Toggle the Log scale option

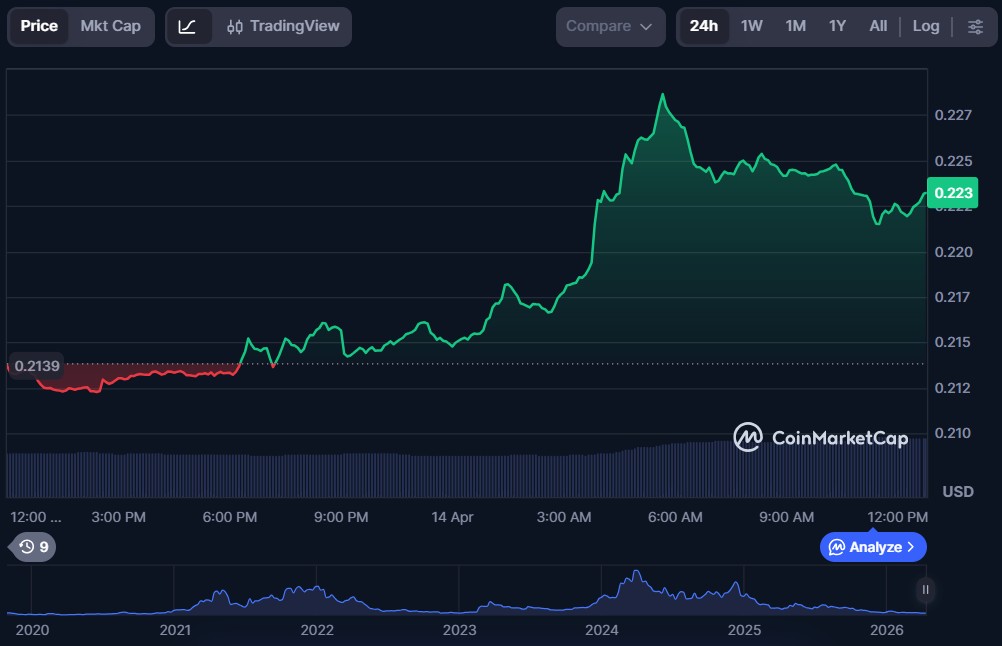[x=925, y=27]
